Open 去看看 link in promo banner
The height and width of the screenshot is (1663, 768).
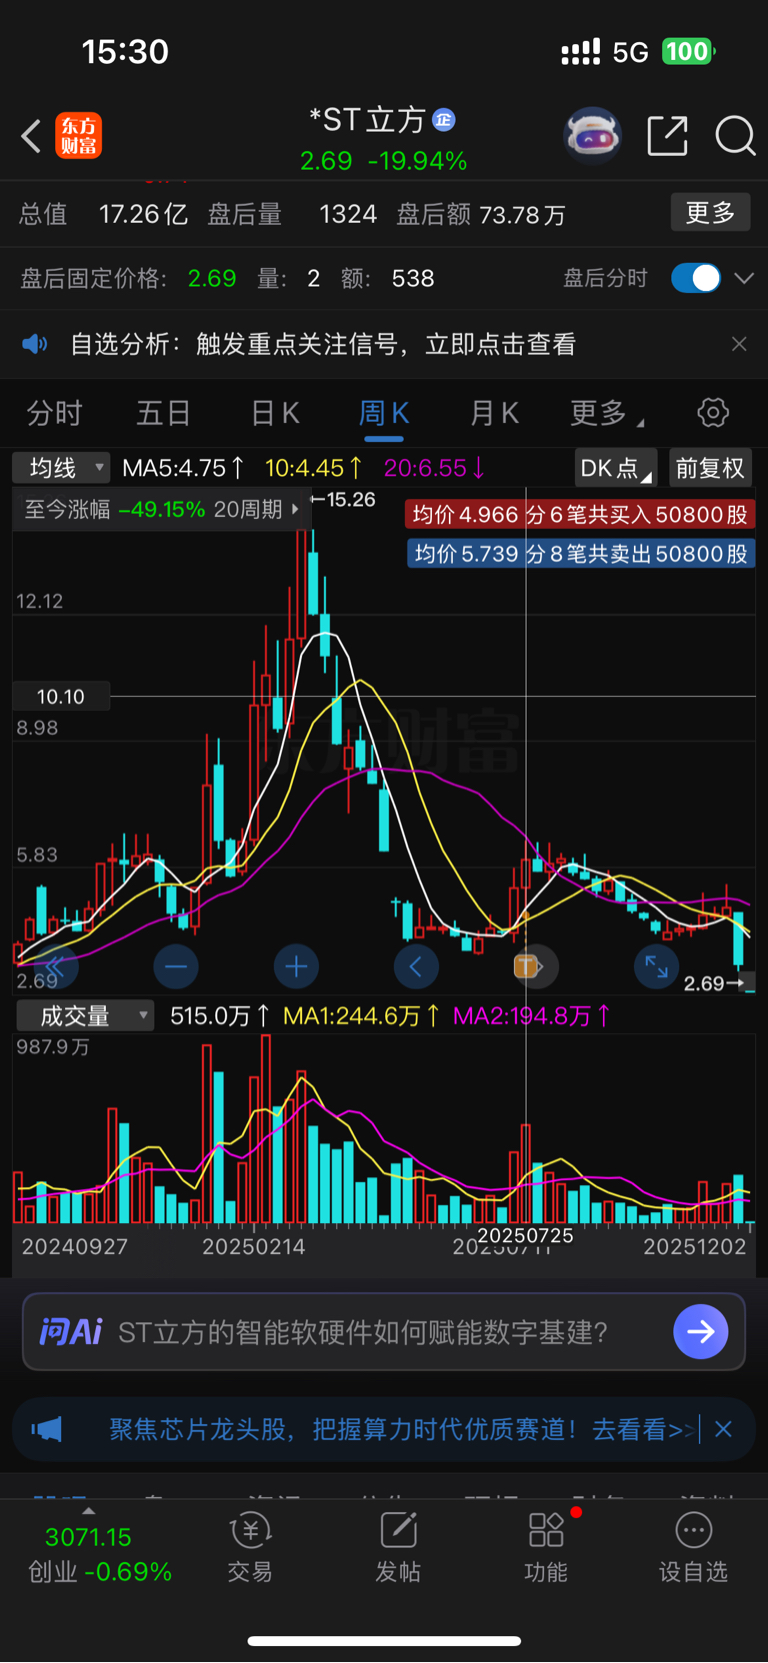pos(642,1429)
